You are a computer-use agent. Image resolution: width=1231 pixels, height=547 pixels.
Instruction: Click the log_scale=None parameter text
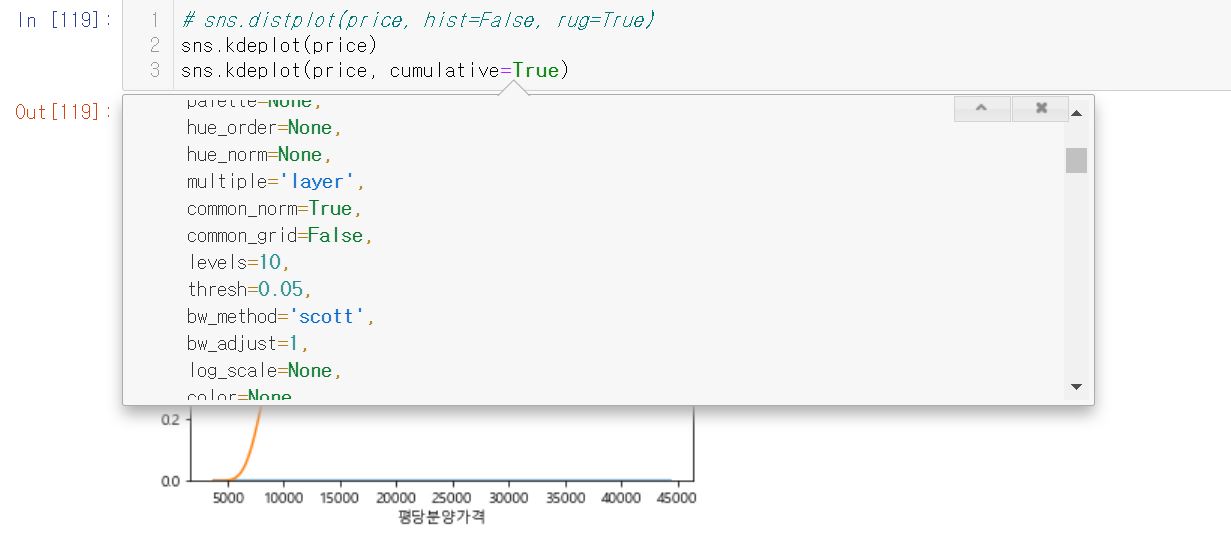(265, 371)
